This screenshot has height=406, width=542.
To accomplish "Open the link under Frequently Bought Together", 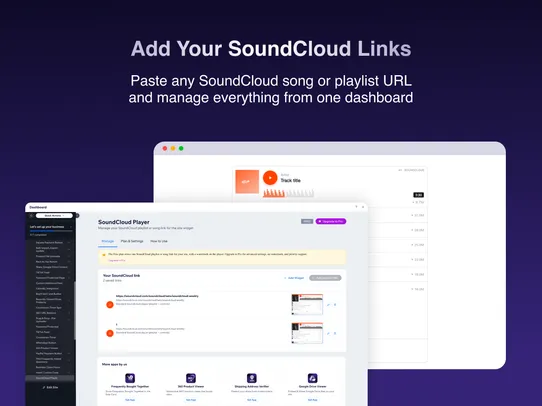I will [130, 400].
